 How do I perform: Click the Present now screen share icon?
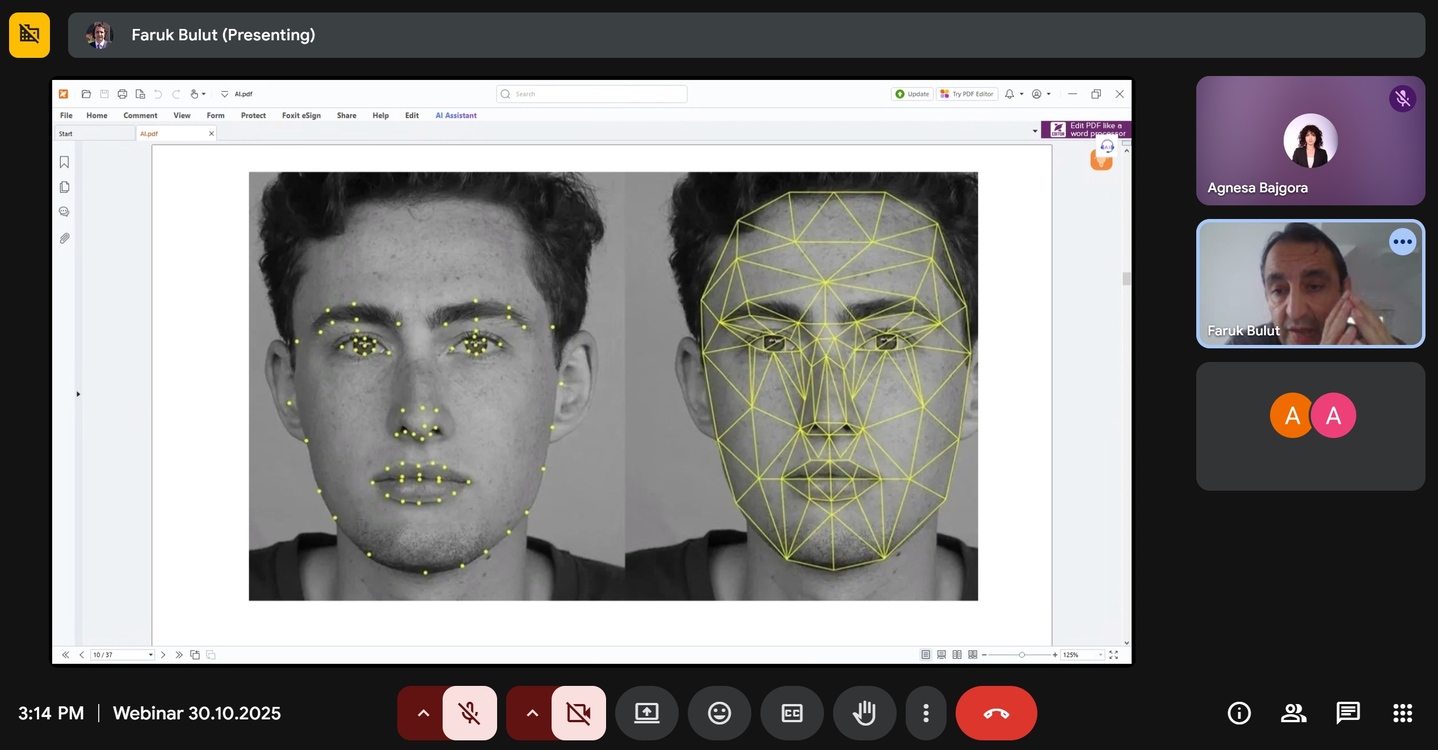(x=647, y=713)
